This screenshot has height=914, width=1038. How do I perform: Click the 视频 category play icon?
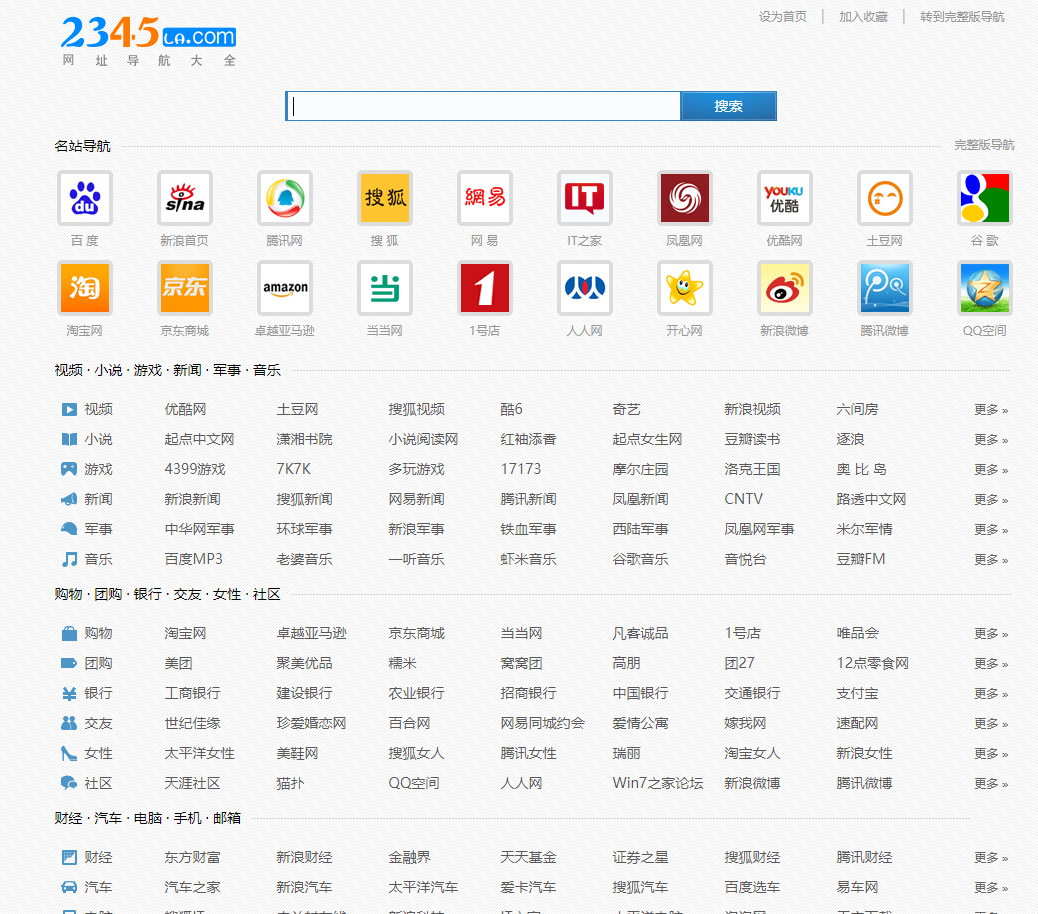[x=69, y=410]
